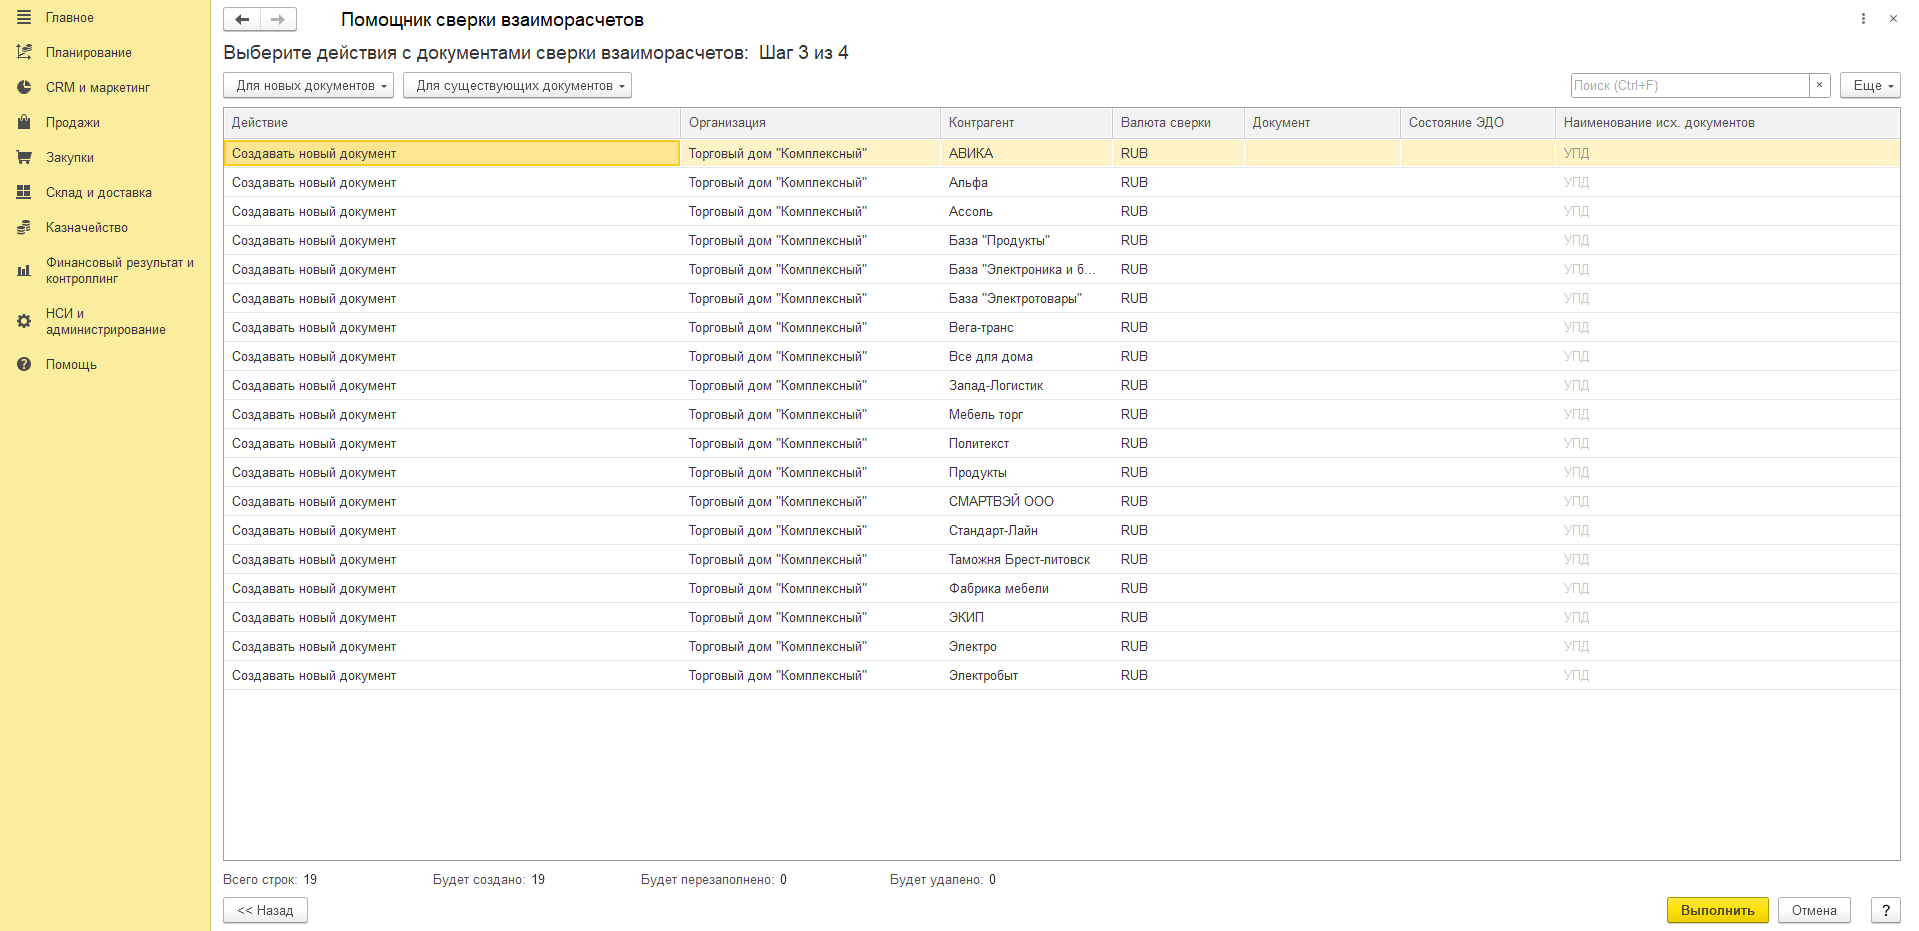Click the НСИ и администрирование gear icon
Image resolution: width=1919 pixels, height=931 pixels.
[24, 321]
